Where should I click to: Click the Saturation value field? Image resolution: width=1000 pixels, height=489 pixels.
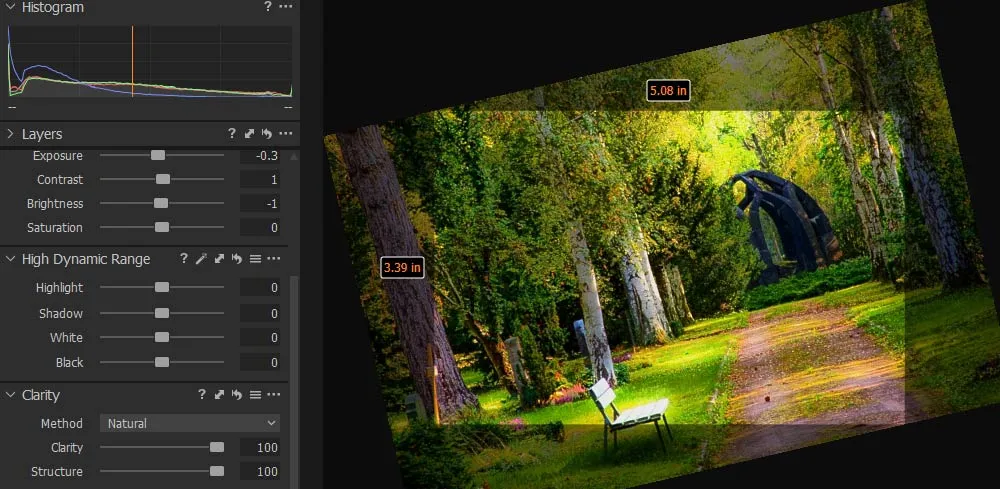point(260,228)
